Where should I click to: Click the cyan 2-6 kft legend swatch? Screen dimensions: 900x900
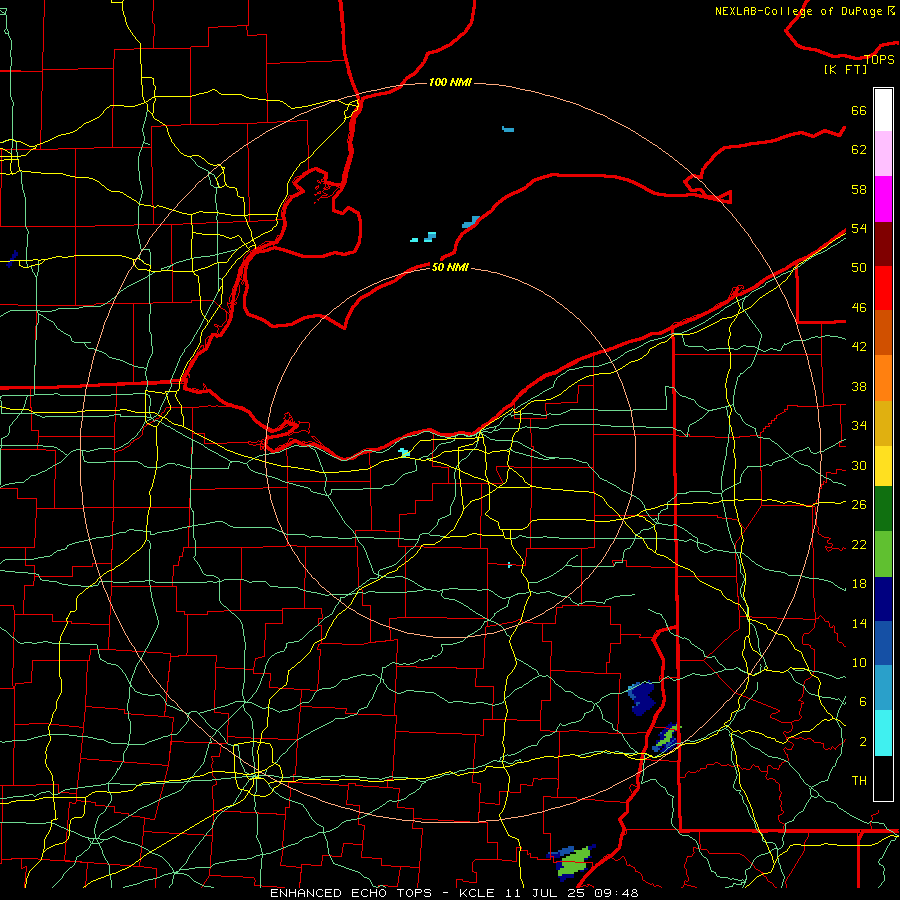883,733
